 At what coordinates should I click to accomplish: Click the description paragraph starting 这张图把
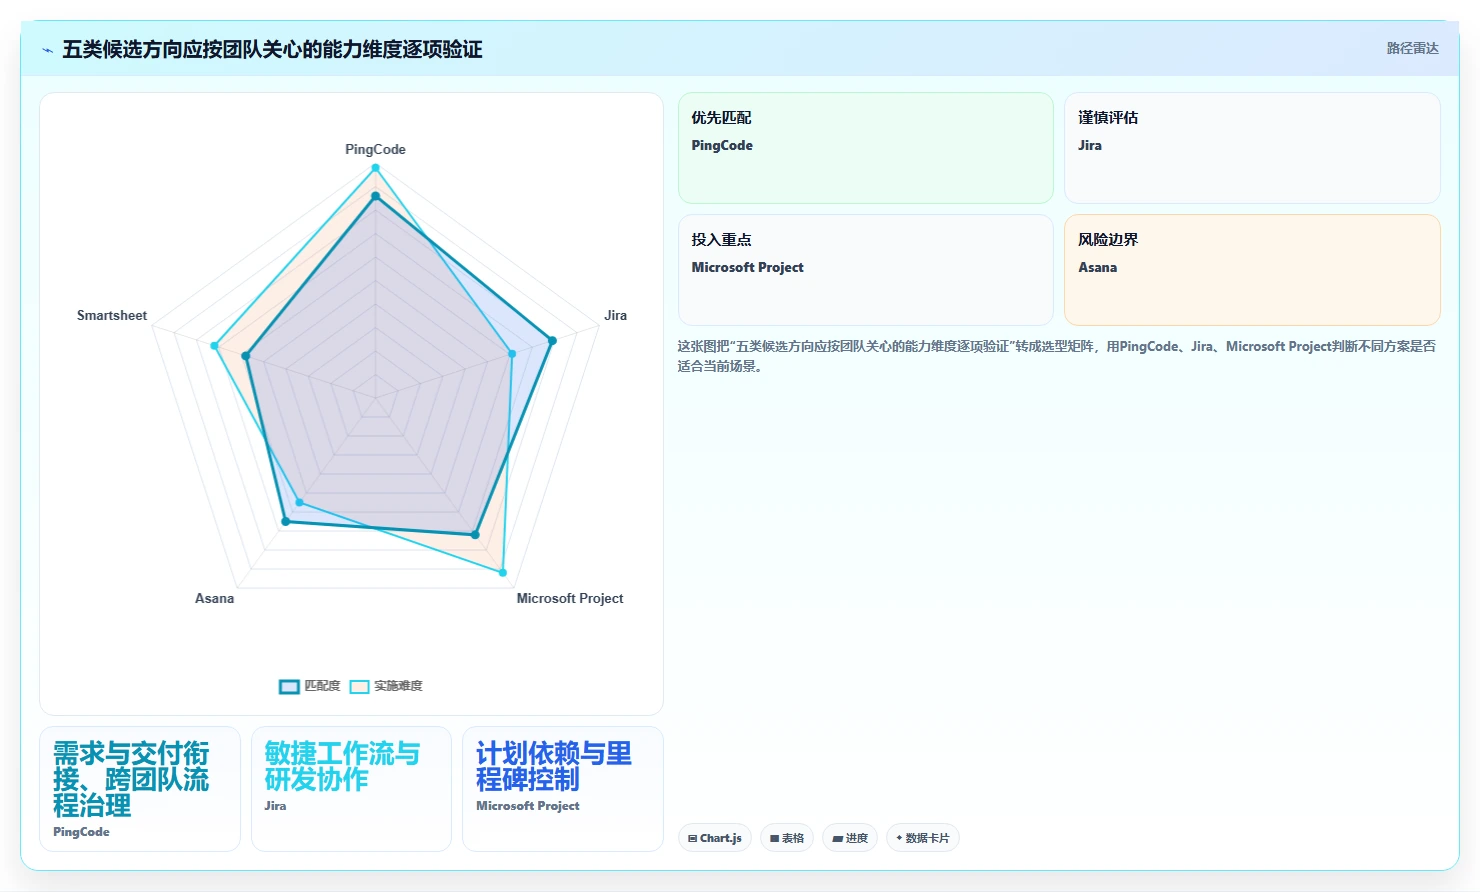pyautogui.click(x=1057, y=356)
